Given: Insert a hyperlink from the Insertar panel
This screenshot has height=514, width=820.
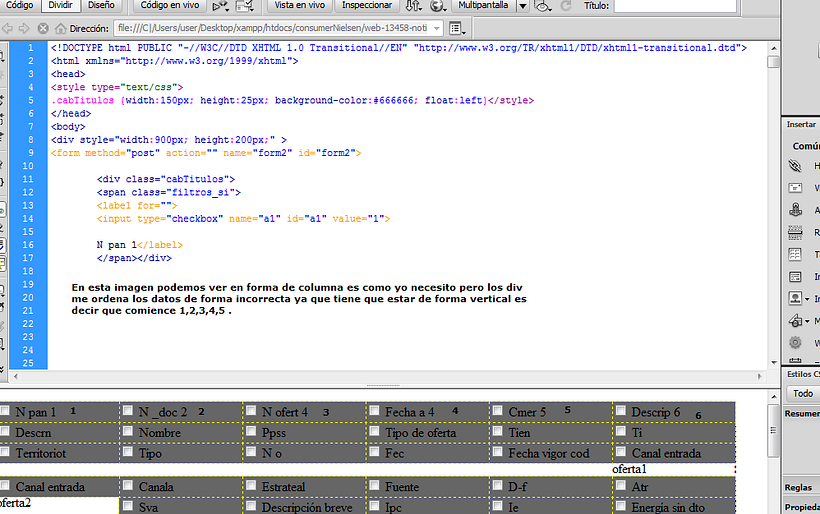Looking at the screenshot, I should coord(795,166).
